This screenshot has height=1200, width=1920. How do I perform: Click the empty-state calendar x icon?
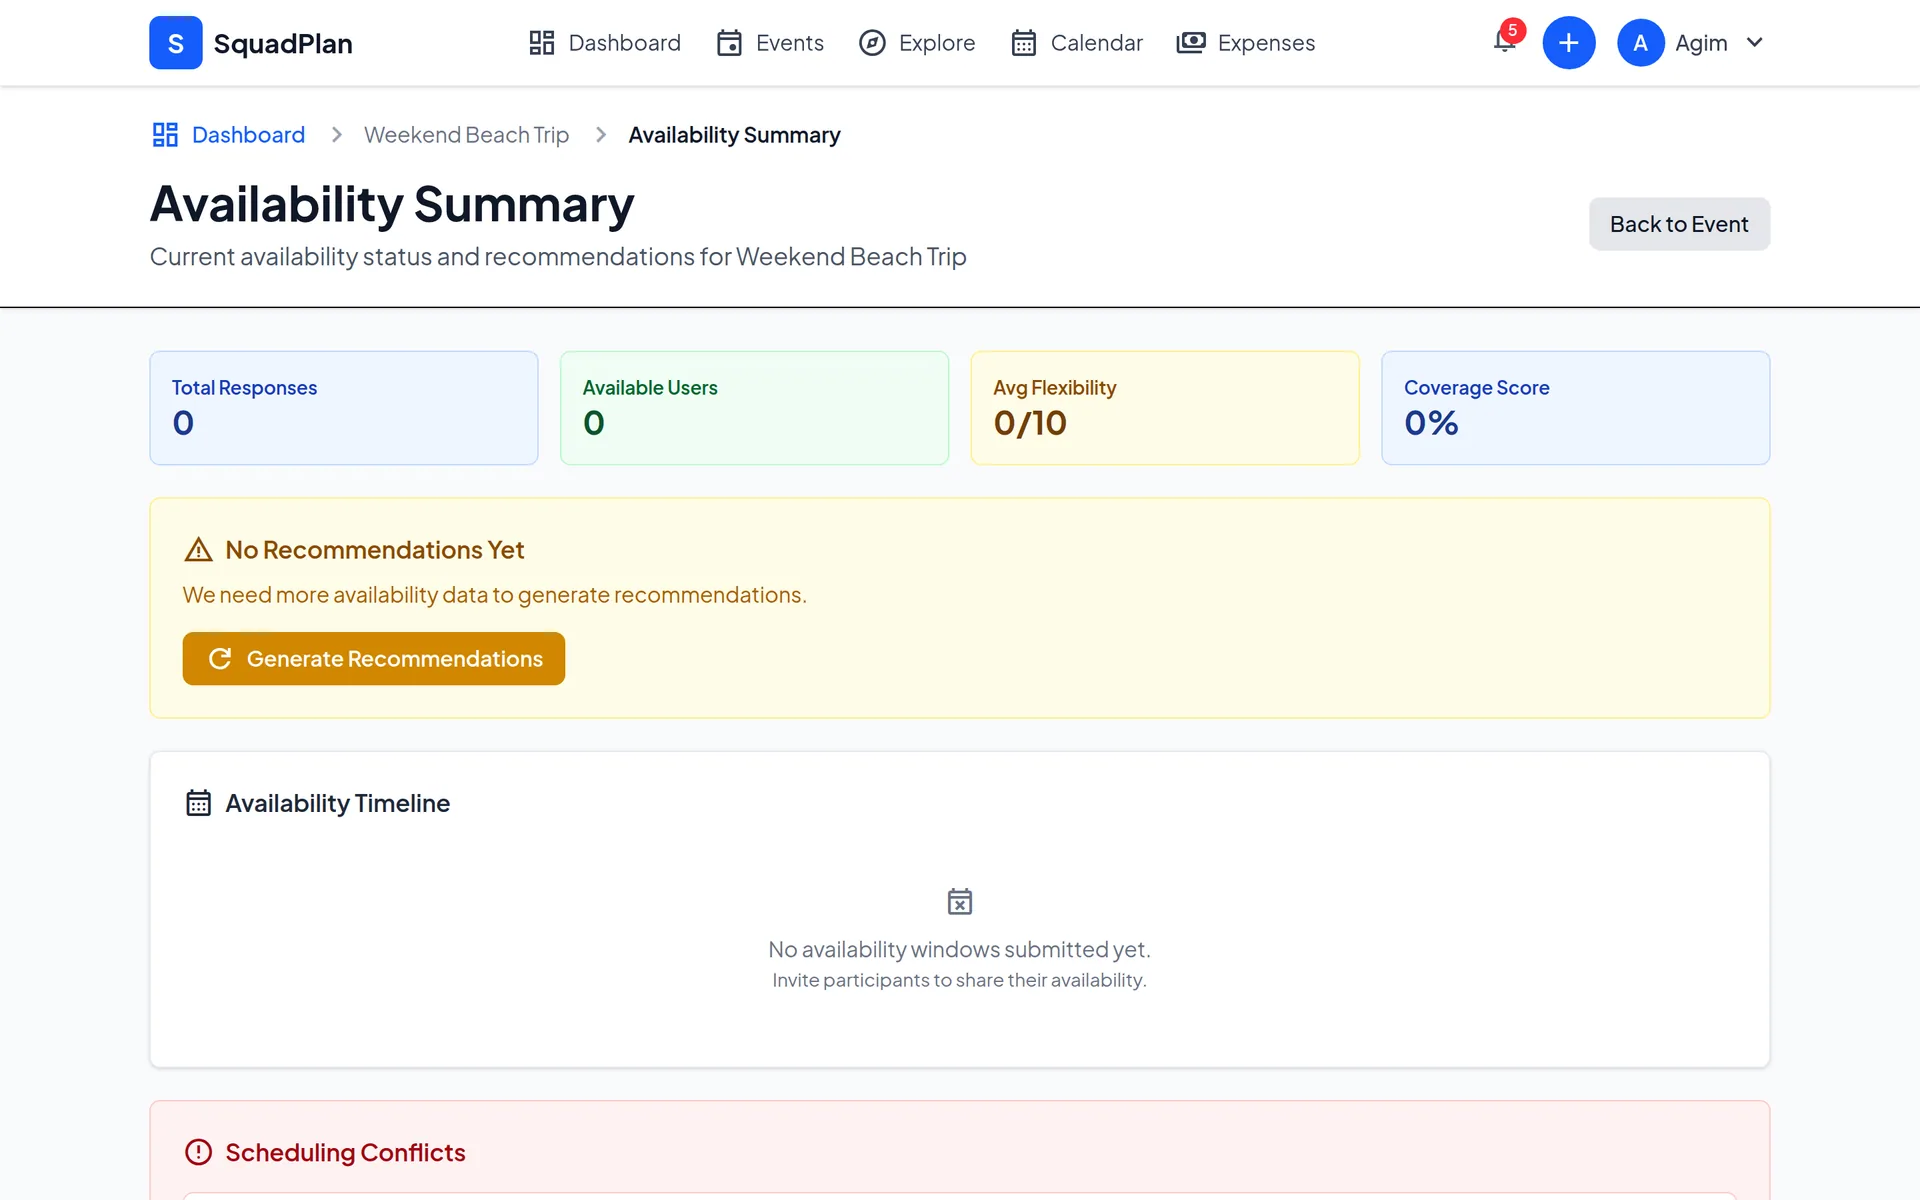click(960, 902)
